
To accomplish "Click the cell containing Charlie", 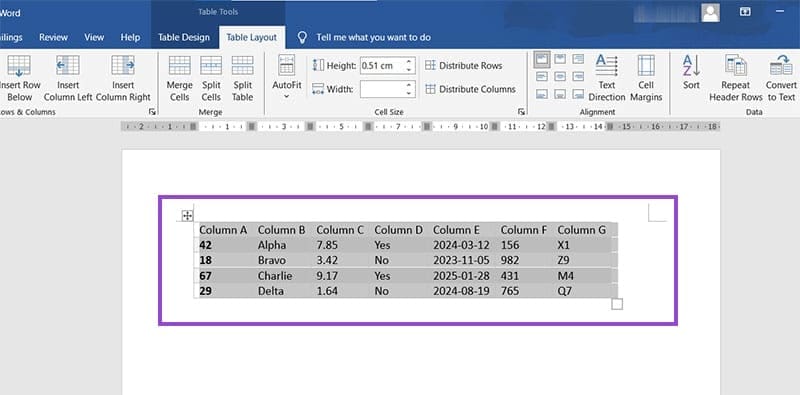I will pyautogui.click(x=282, y=276).
